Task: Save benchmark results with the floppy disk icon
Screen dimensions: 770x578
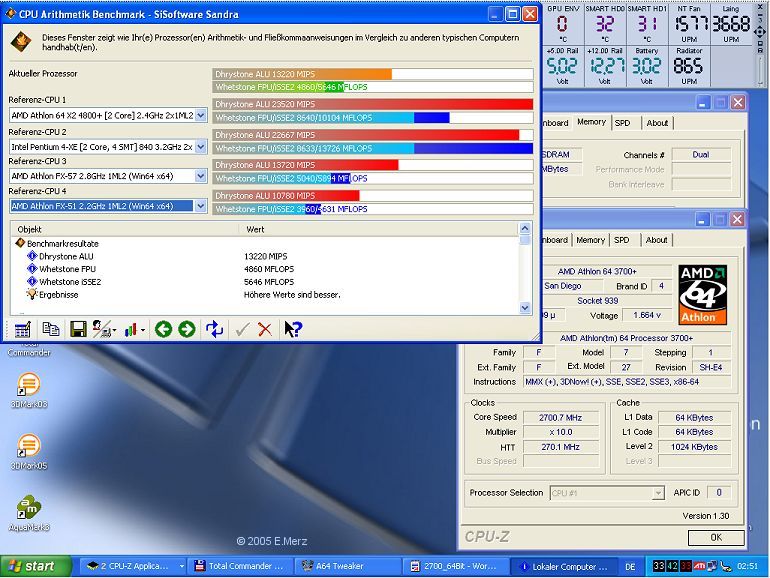Action: (78, 329)
